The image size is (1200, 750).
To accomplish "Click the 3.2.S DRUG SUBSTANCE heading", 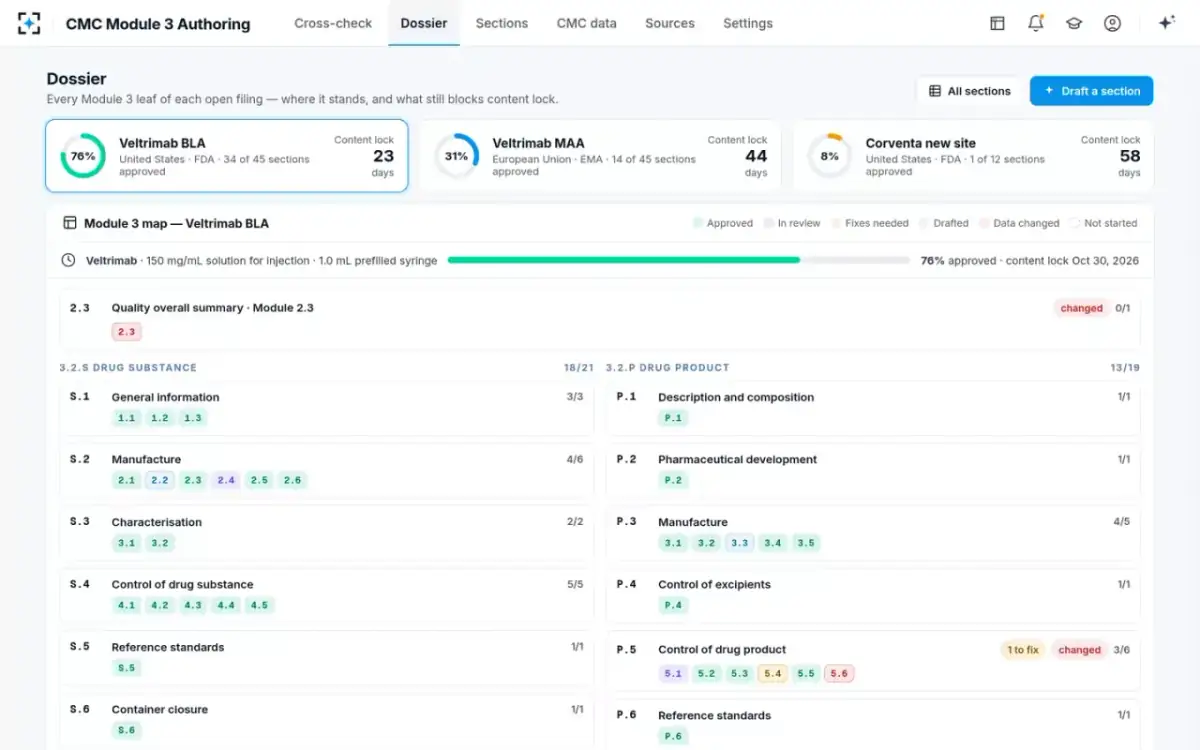I will [x=128, y=368].
